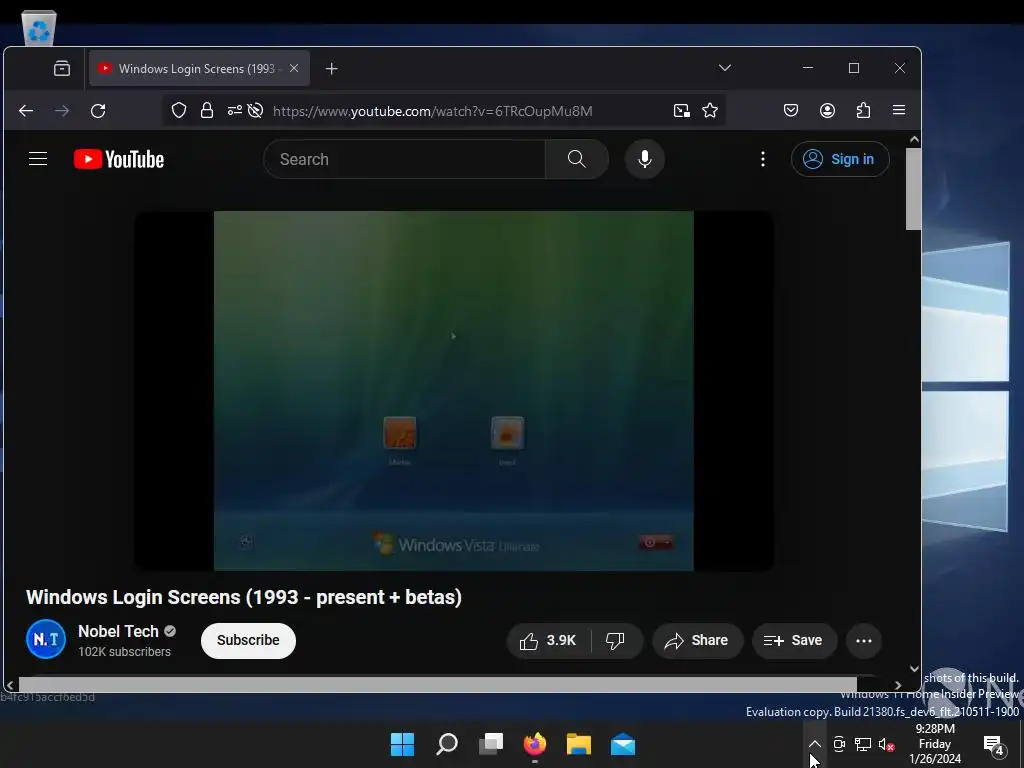Screen dimensions: 1024x768
Task: Expand the list all tabs dropdown
Action: (x=725, y=68)
